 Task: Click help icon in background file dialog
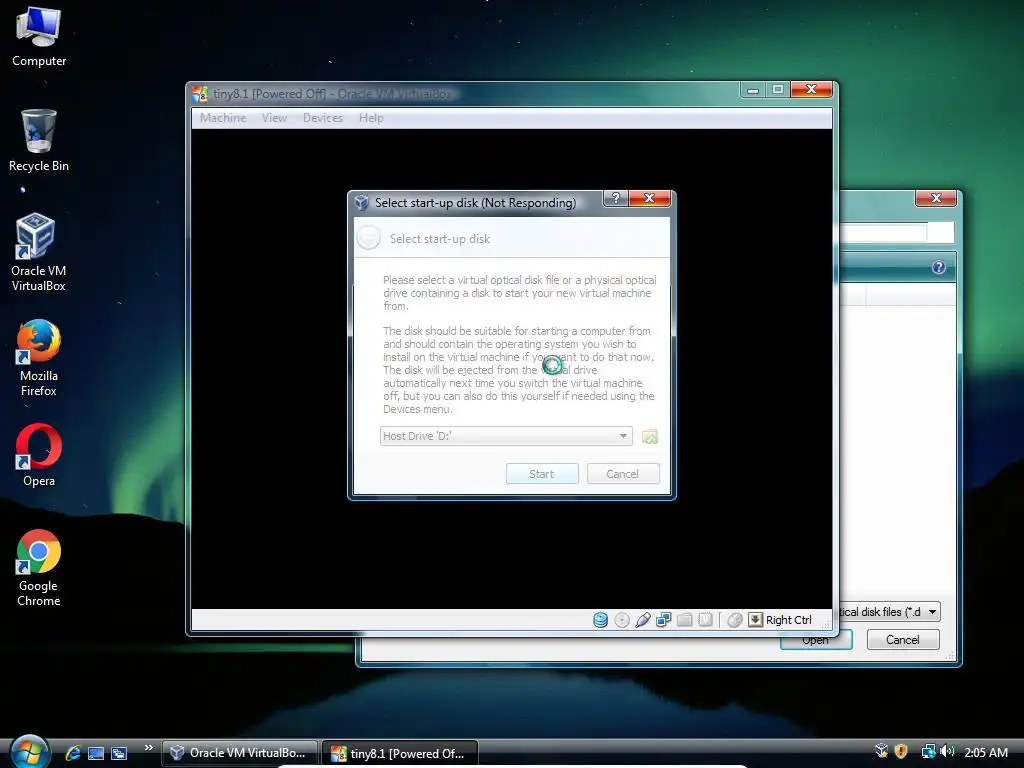tap(938, 267)
